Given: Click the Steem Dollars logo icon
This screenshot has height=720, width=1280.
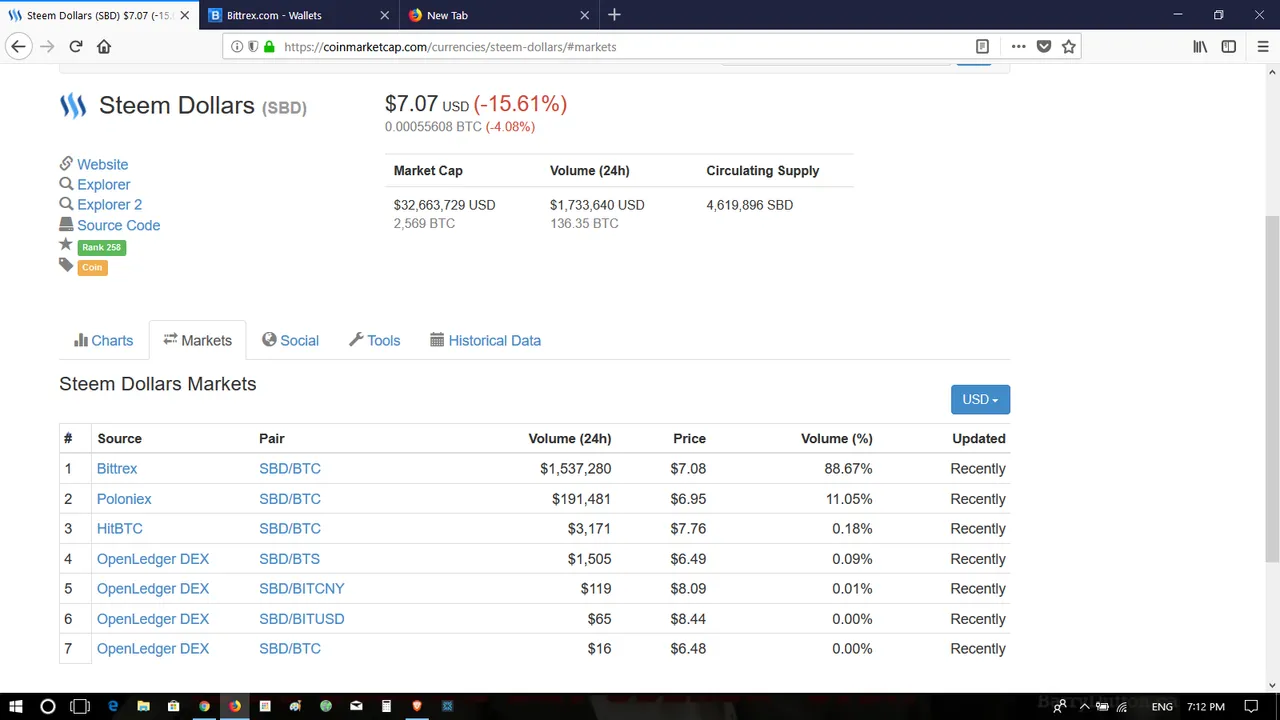Looking at the screenshot, I should click(x=73, y=105).
